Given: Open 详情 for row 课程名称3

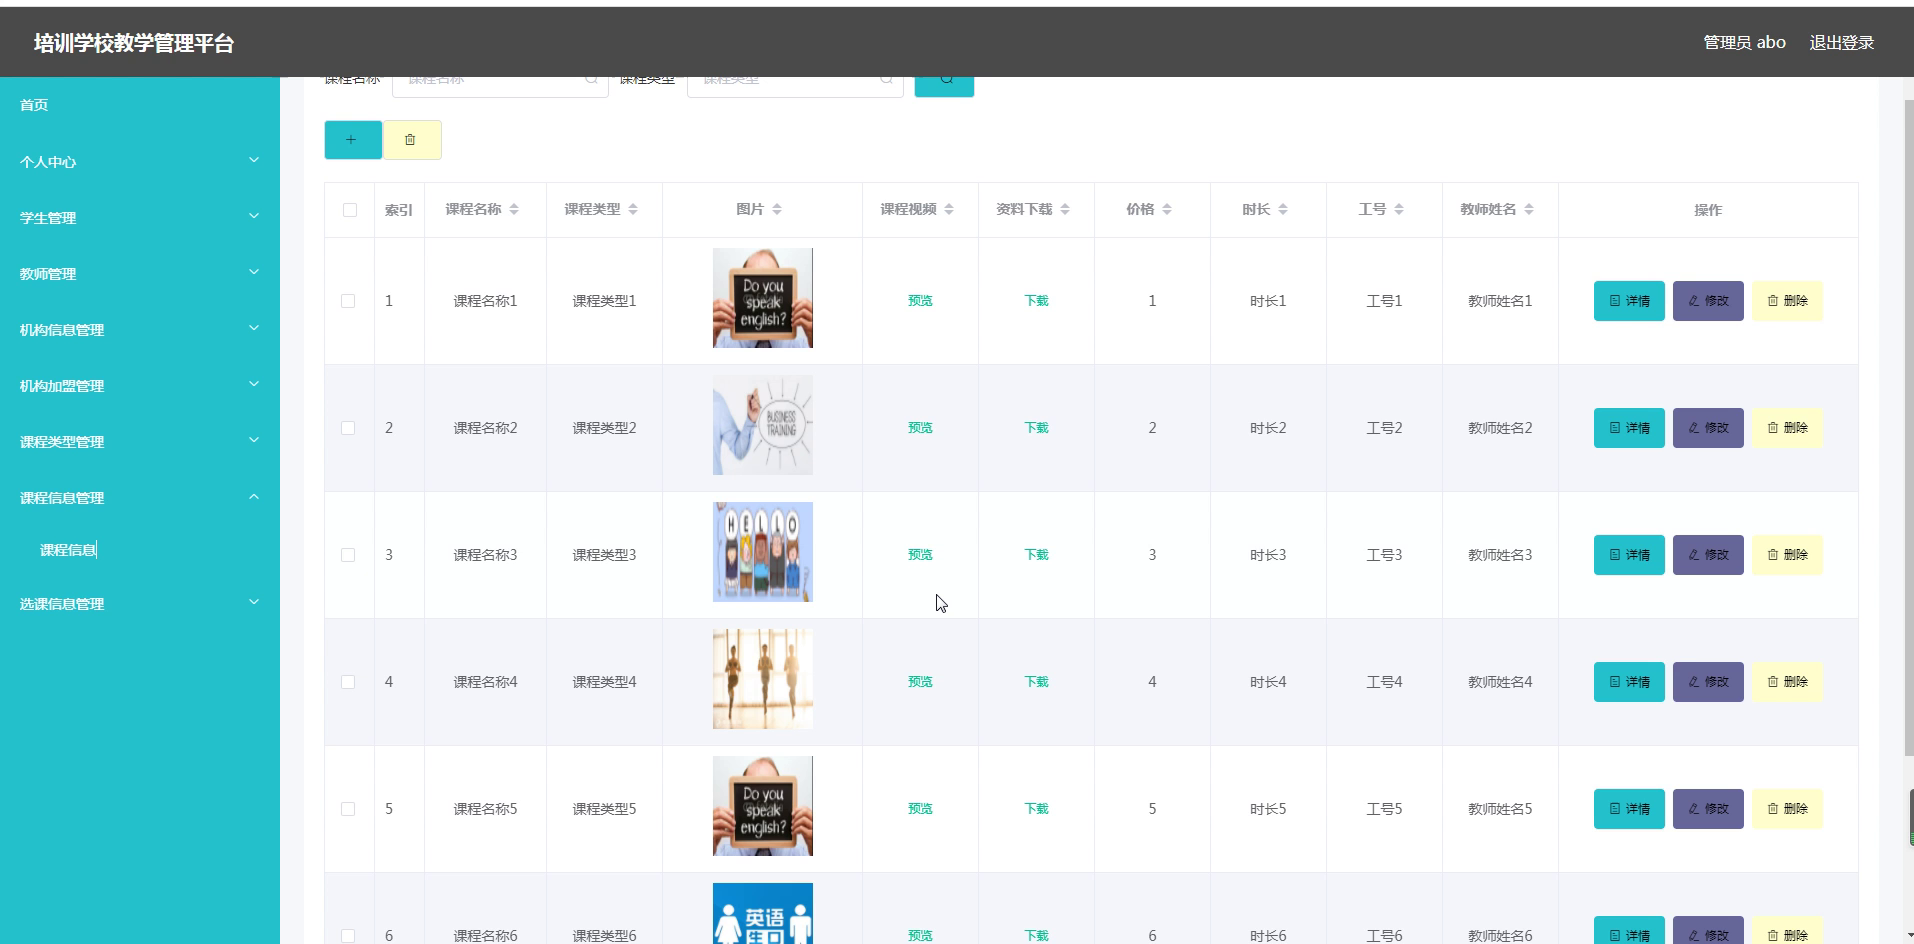Looking at the screenshot, I should 1629,555.
